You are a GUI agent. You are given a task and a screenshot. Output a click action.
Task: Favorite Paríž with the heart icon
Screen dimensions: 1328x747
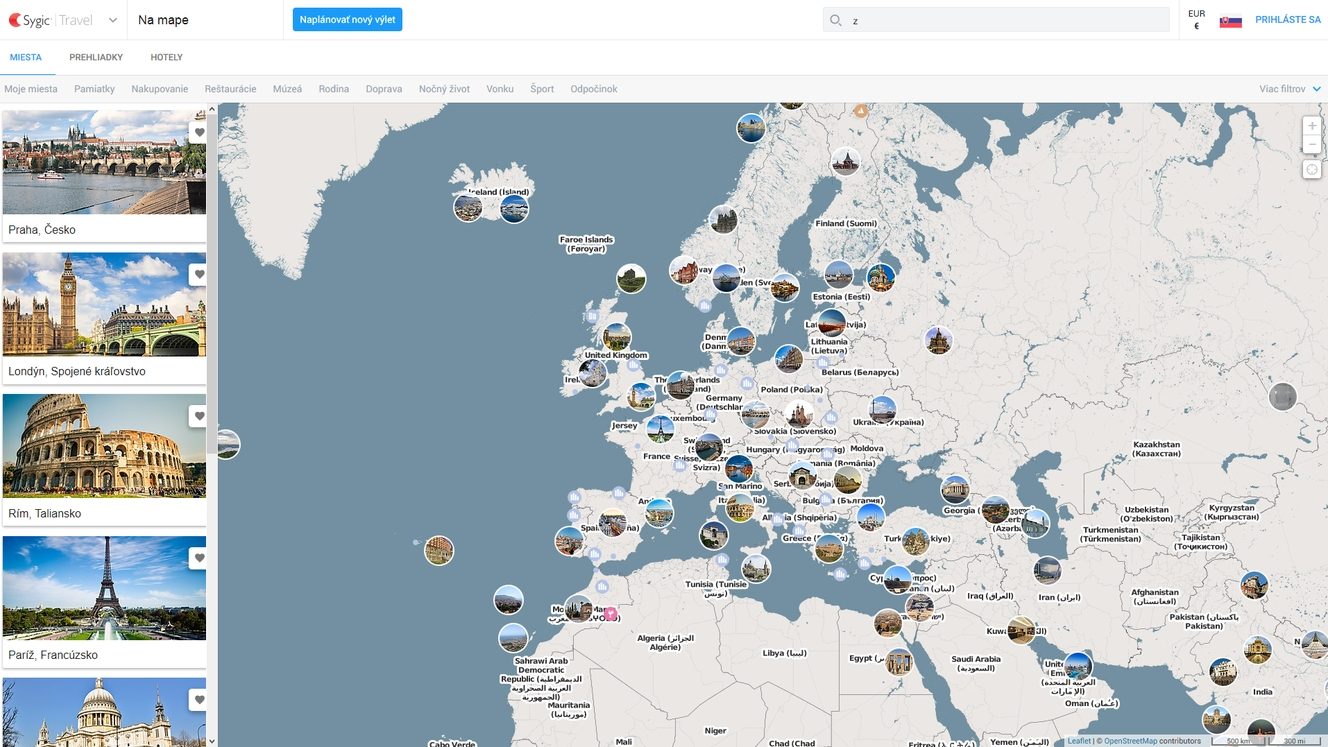pos(199,558)
